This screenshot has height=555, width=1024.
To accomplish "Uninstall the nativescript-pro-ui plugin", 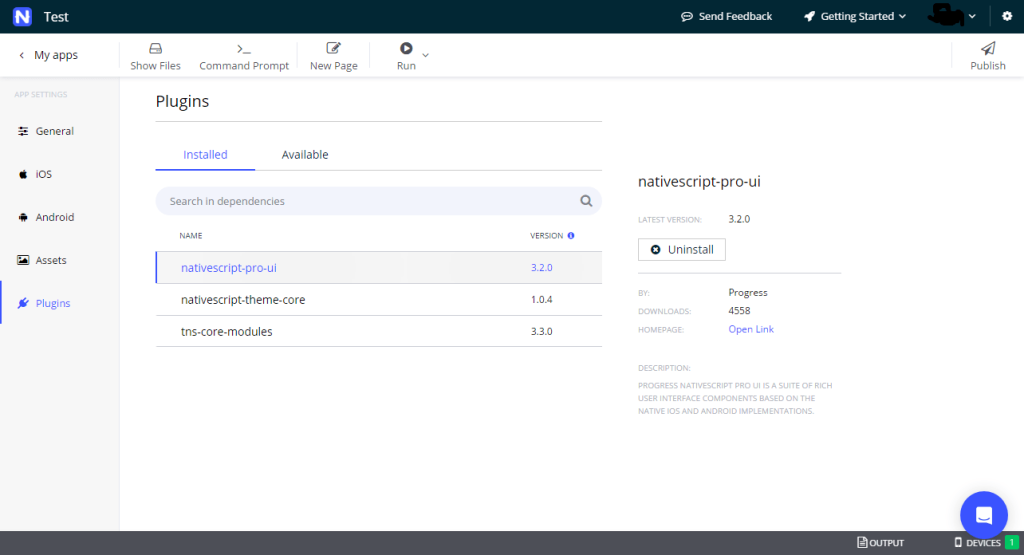I will coord(682,249).
